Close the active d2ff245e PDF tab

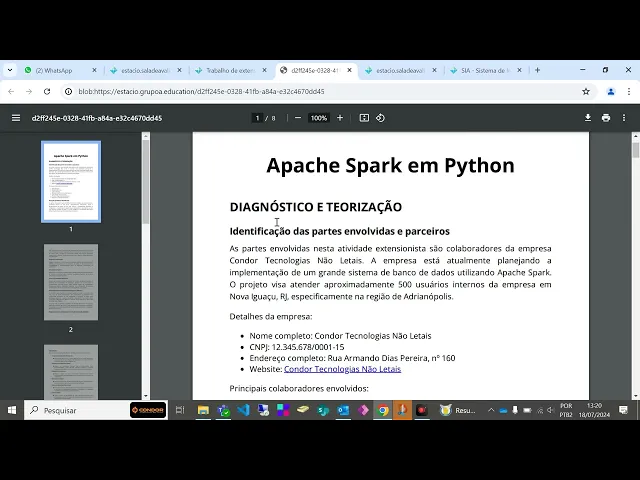(x=349, y=70)
